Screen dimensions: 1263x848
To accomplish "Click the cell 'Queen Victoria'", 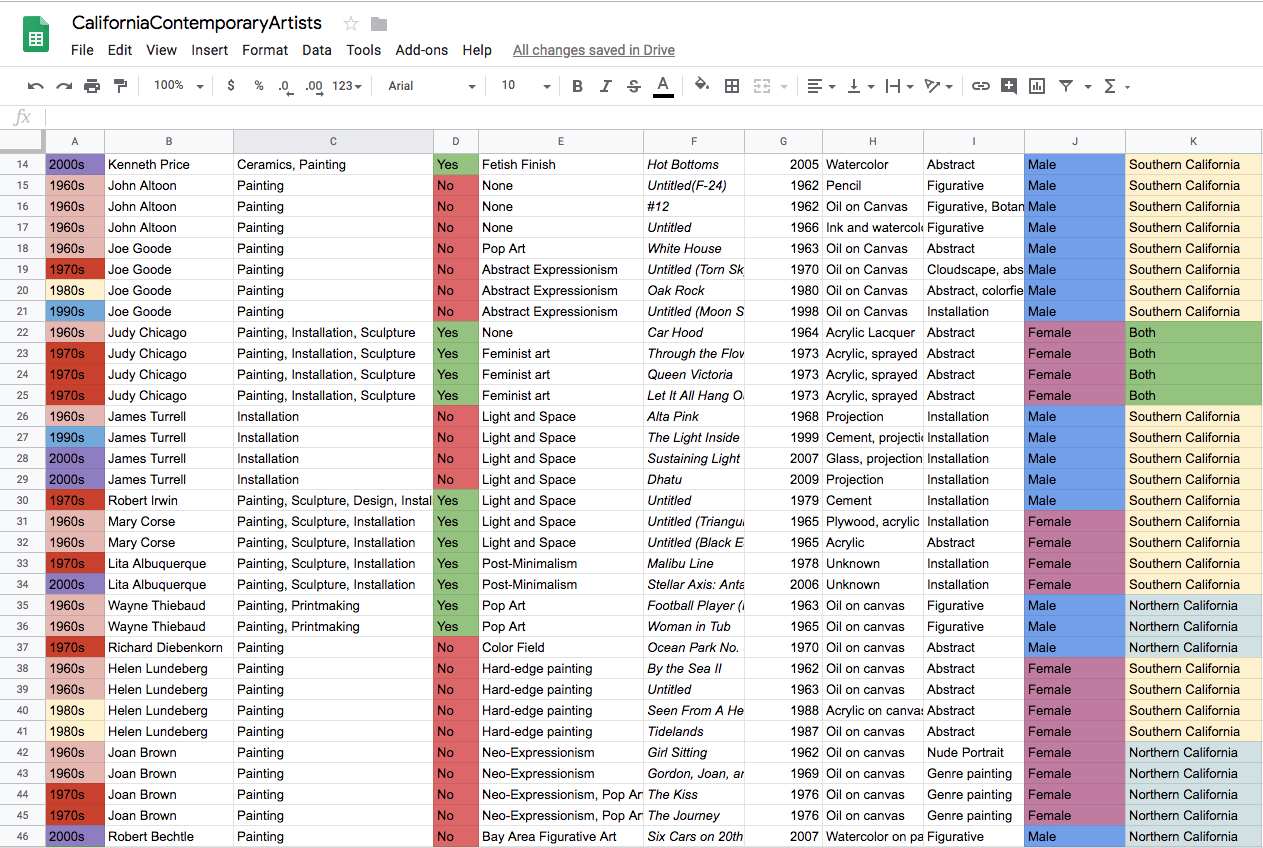I will pyautogui.click(x=694, y=375).
